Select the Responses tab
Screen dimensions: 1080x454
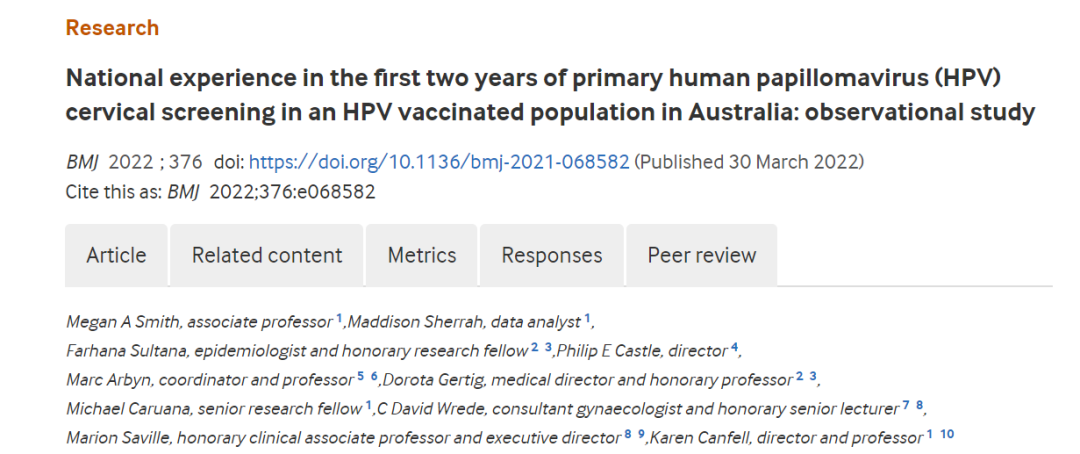(552, 255)
